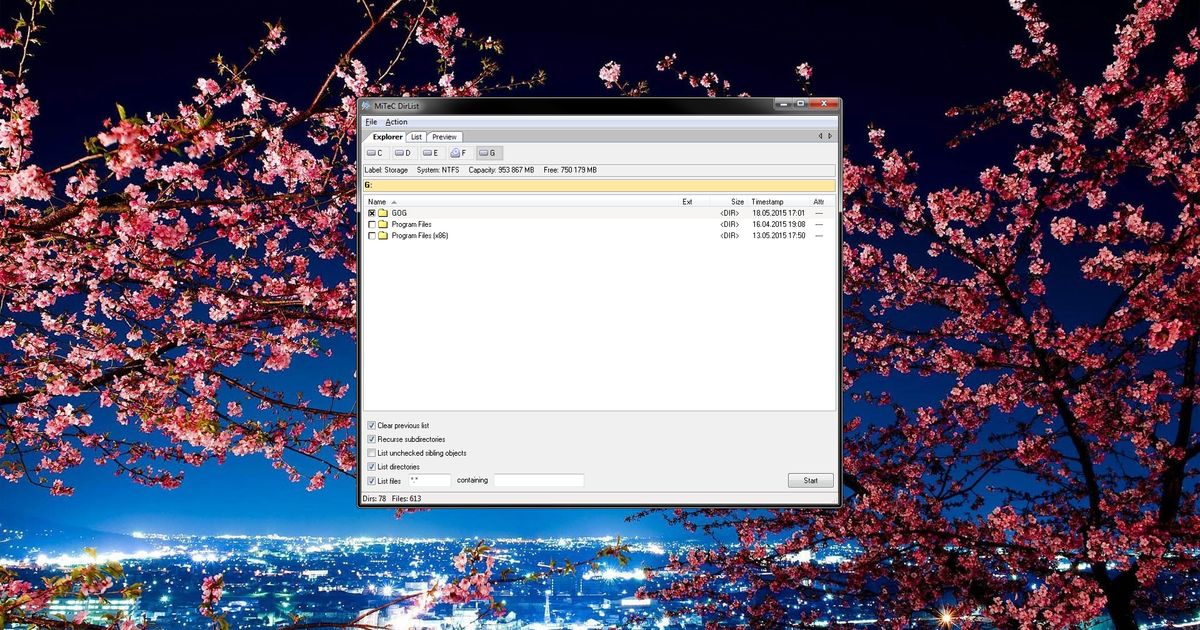Image resolution: width=1200 pixels, height=630 pixels.
Task: Click the right tab scroll arrow
Action: [829, 135]
